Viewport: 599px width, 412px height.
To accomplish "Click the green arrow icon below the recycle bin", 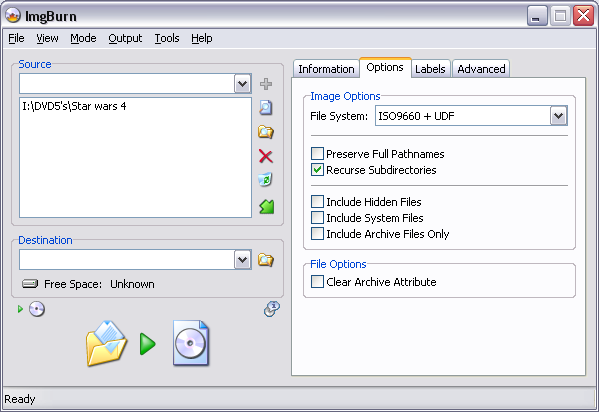I will [267, 206].
